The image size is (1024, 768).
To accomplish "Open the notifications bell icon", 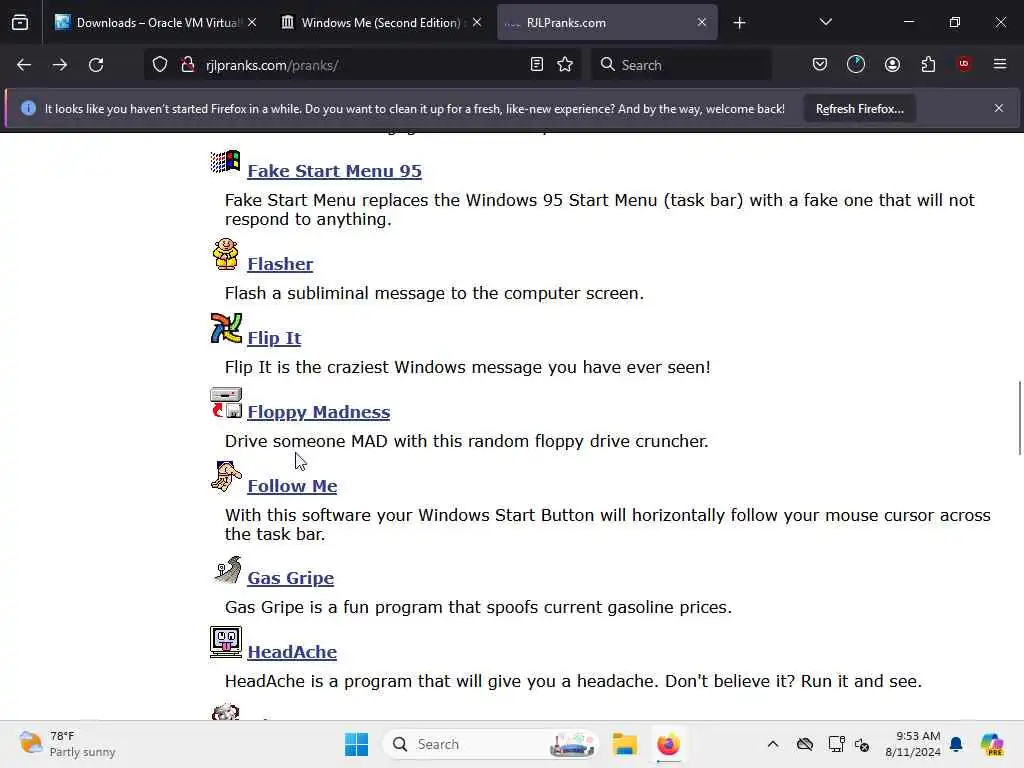I will click(956, 744).
